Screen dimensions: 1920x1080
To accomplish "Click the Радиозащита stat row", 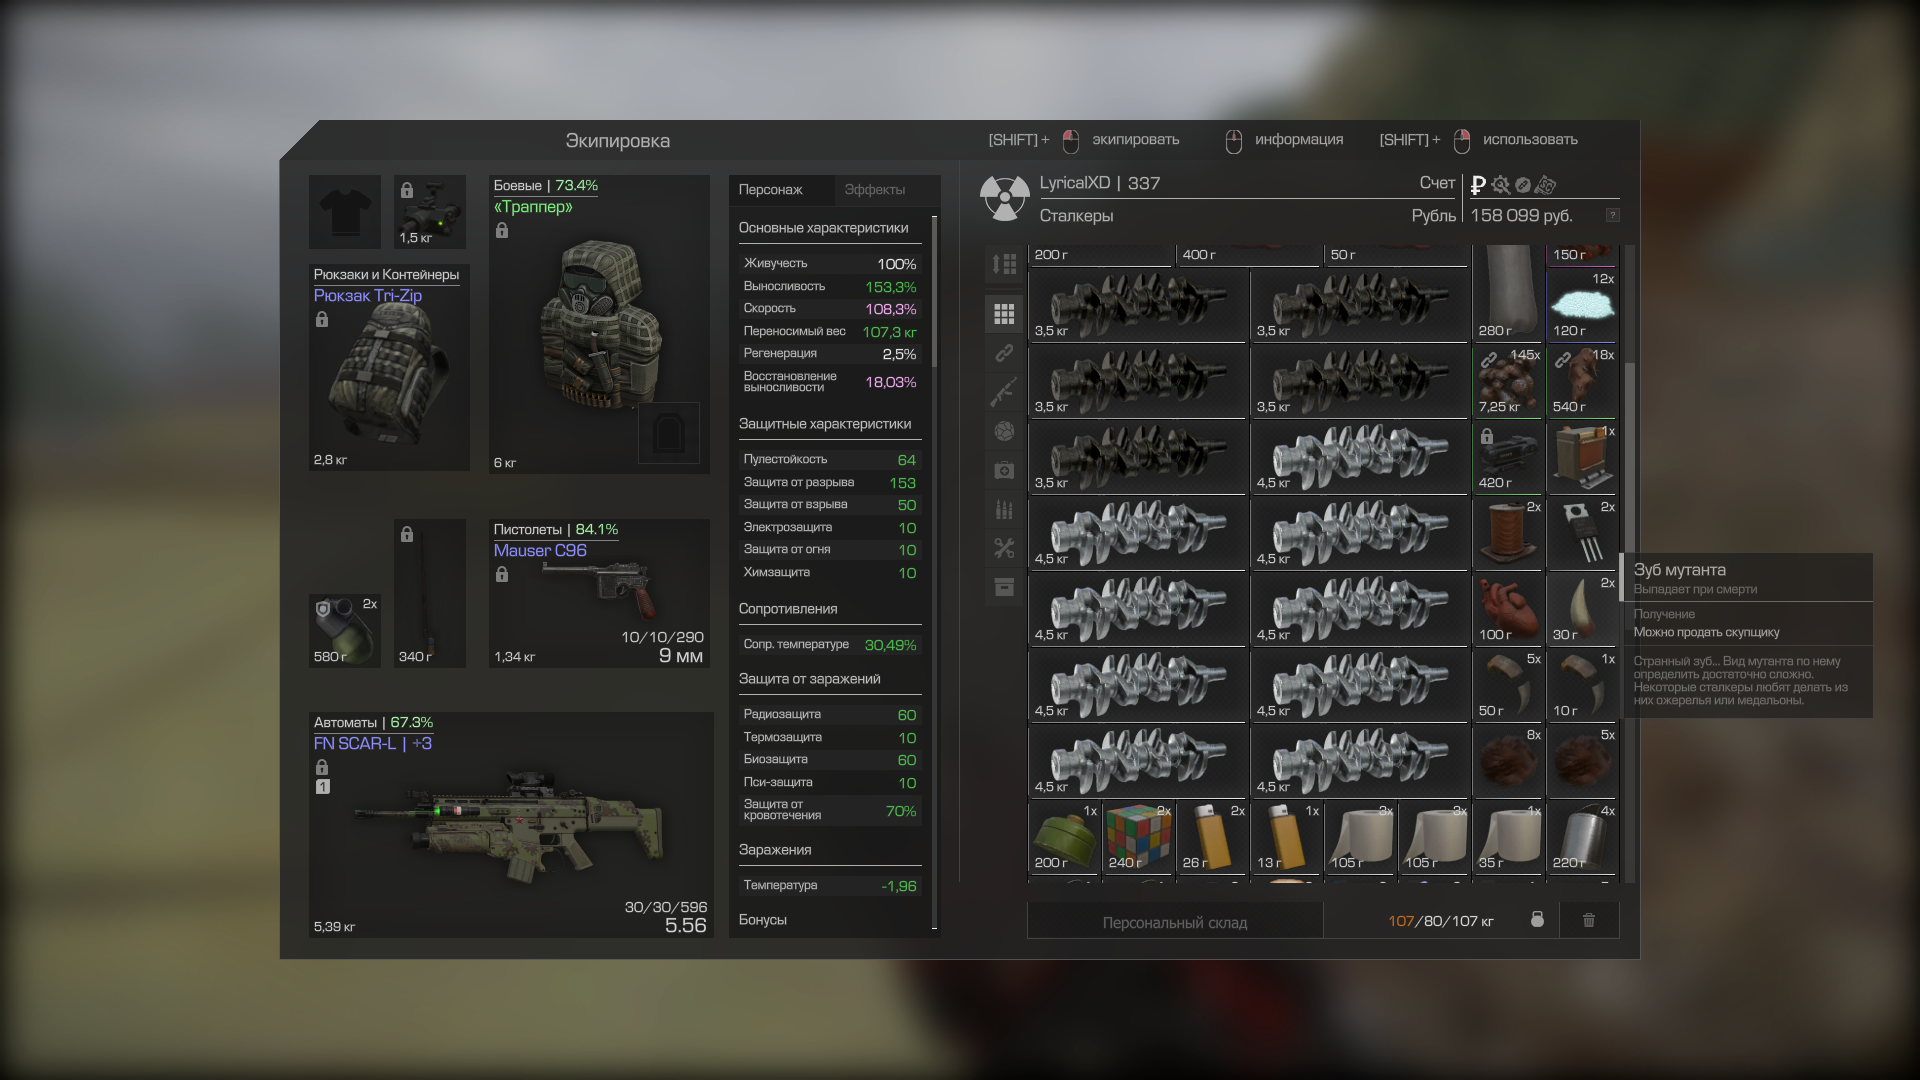I will (x=830, y=714).
